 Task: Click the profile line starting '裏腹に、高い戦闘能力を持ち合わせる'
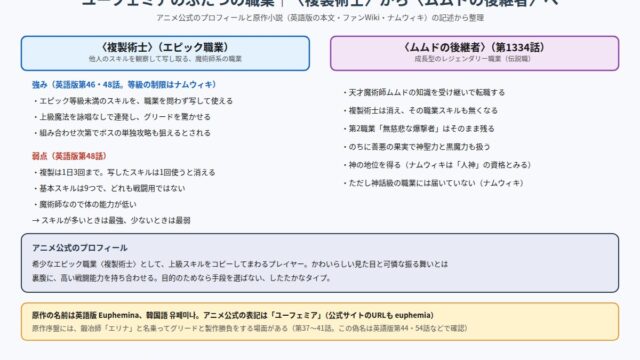[x=182, y=278]
